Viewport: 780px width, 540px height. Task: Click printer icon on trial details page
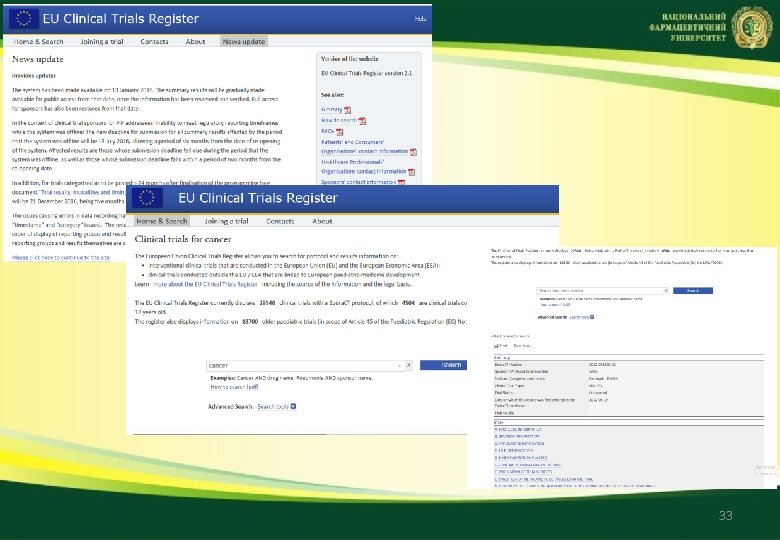(496, 346)
